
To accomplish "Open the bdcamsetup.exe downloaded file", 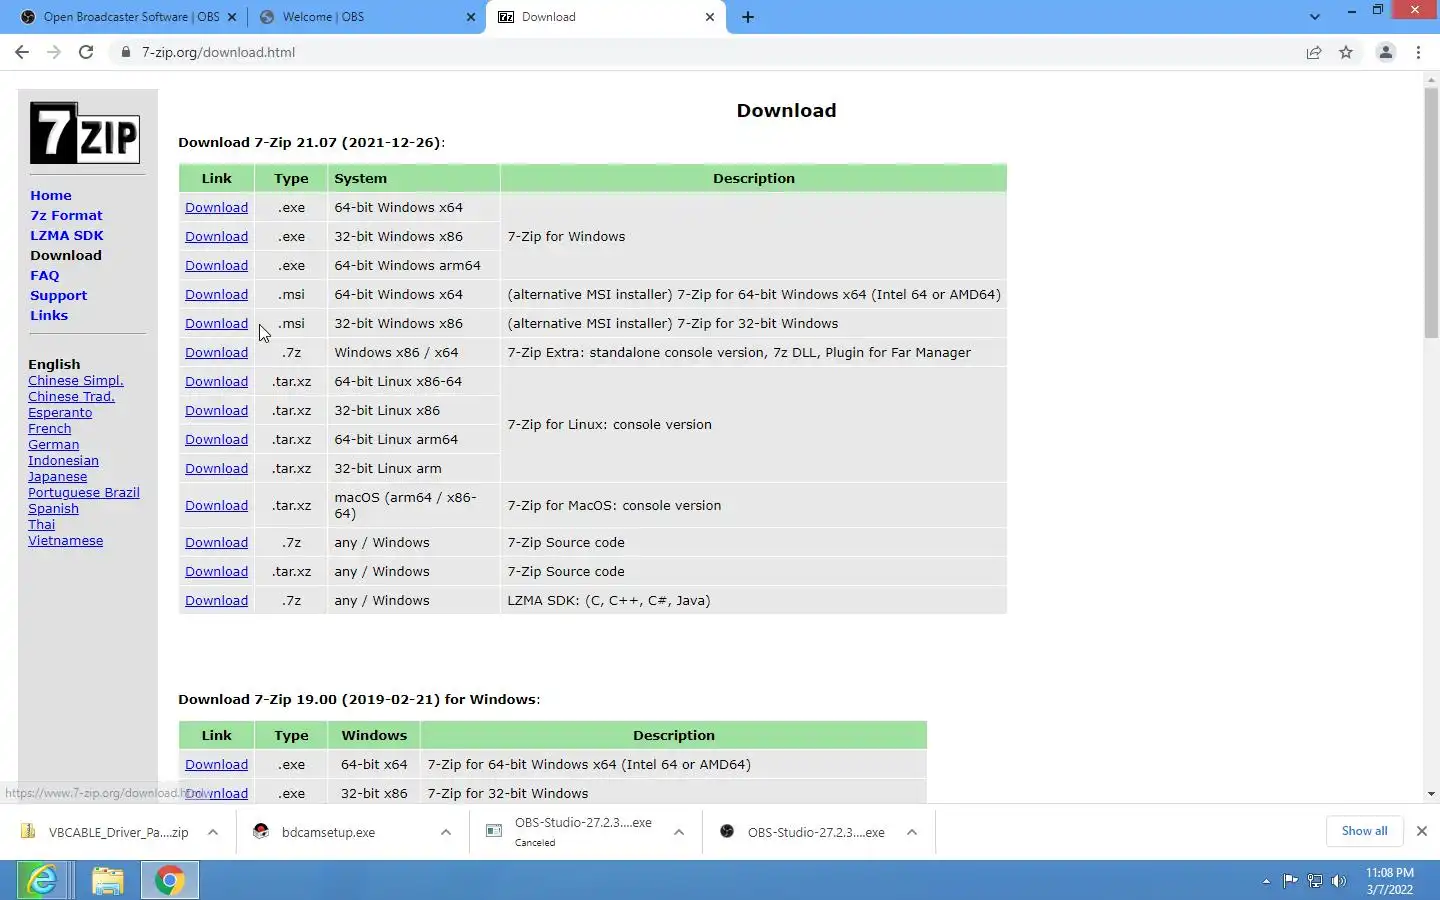I will coord(330,832).
